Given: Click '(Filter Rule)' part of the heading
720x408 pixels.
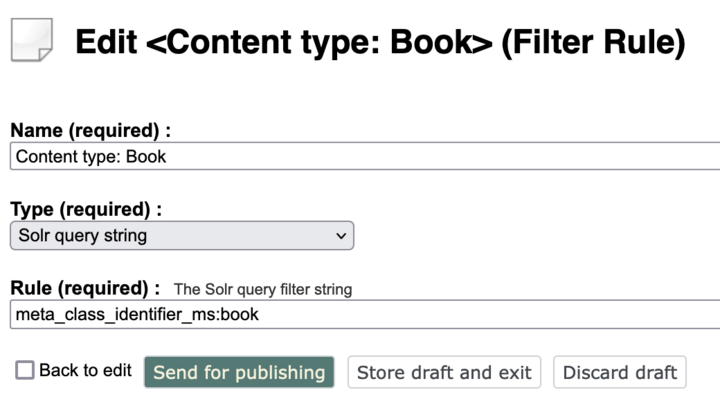Looking at the screenshot, I should coord(593,42).
